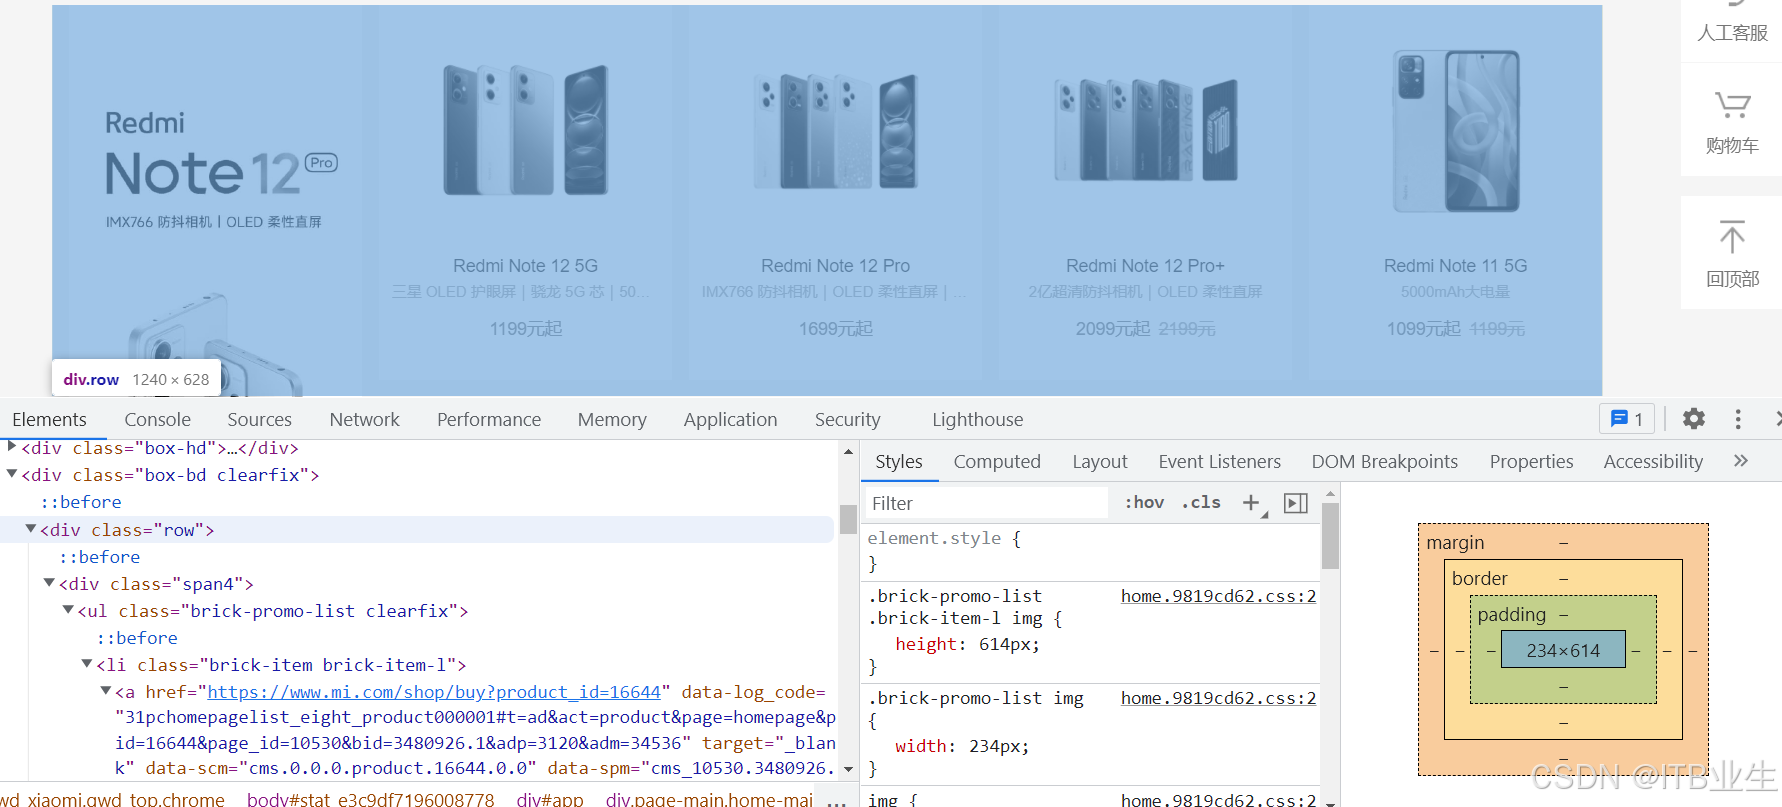Select the Properties sub-tab
This screenshot has height=807, width=1782.
1531,461
